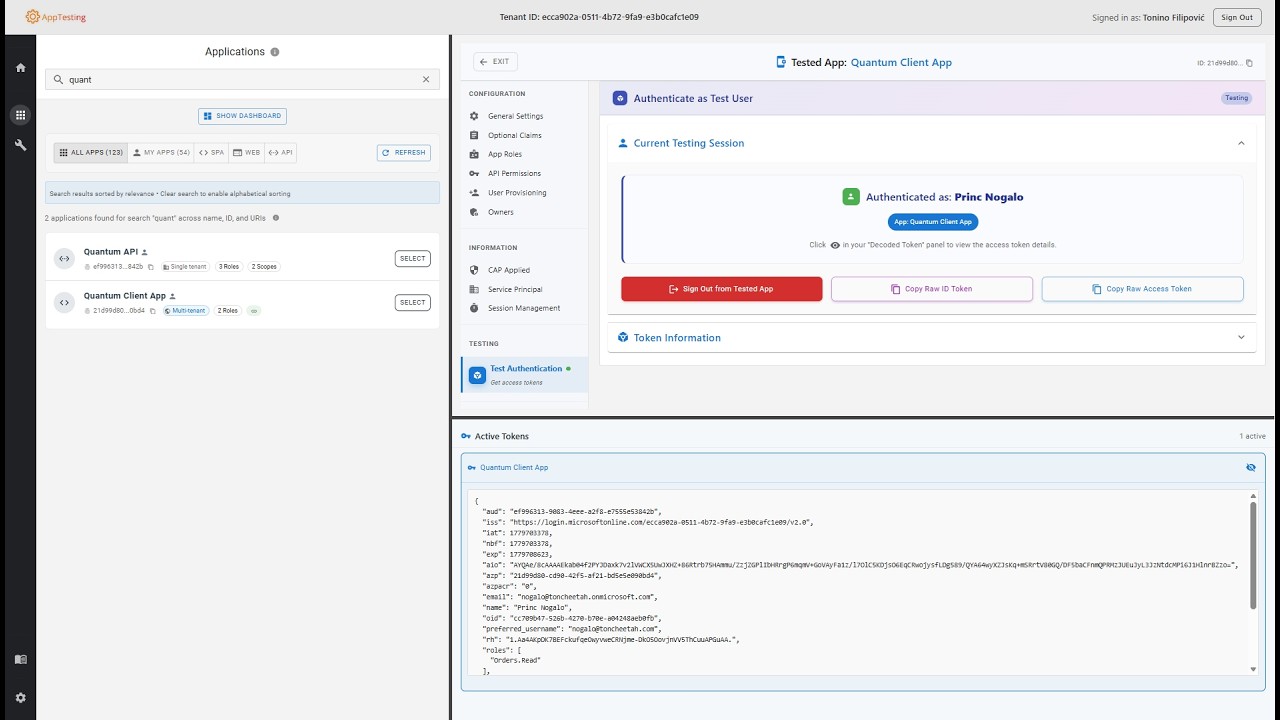Viewport: 1280px width, 720px height.
Task: Open Session Management information
Action: click(522, 308)
